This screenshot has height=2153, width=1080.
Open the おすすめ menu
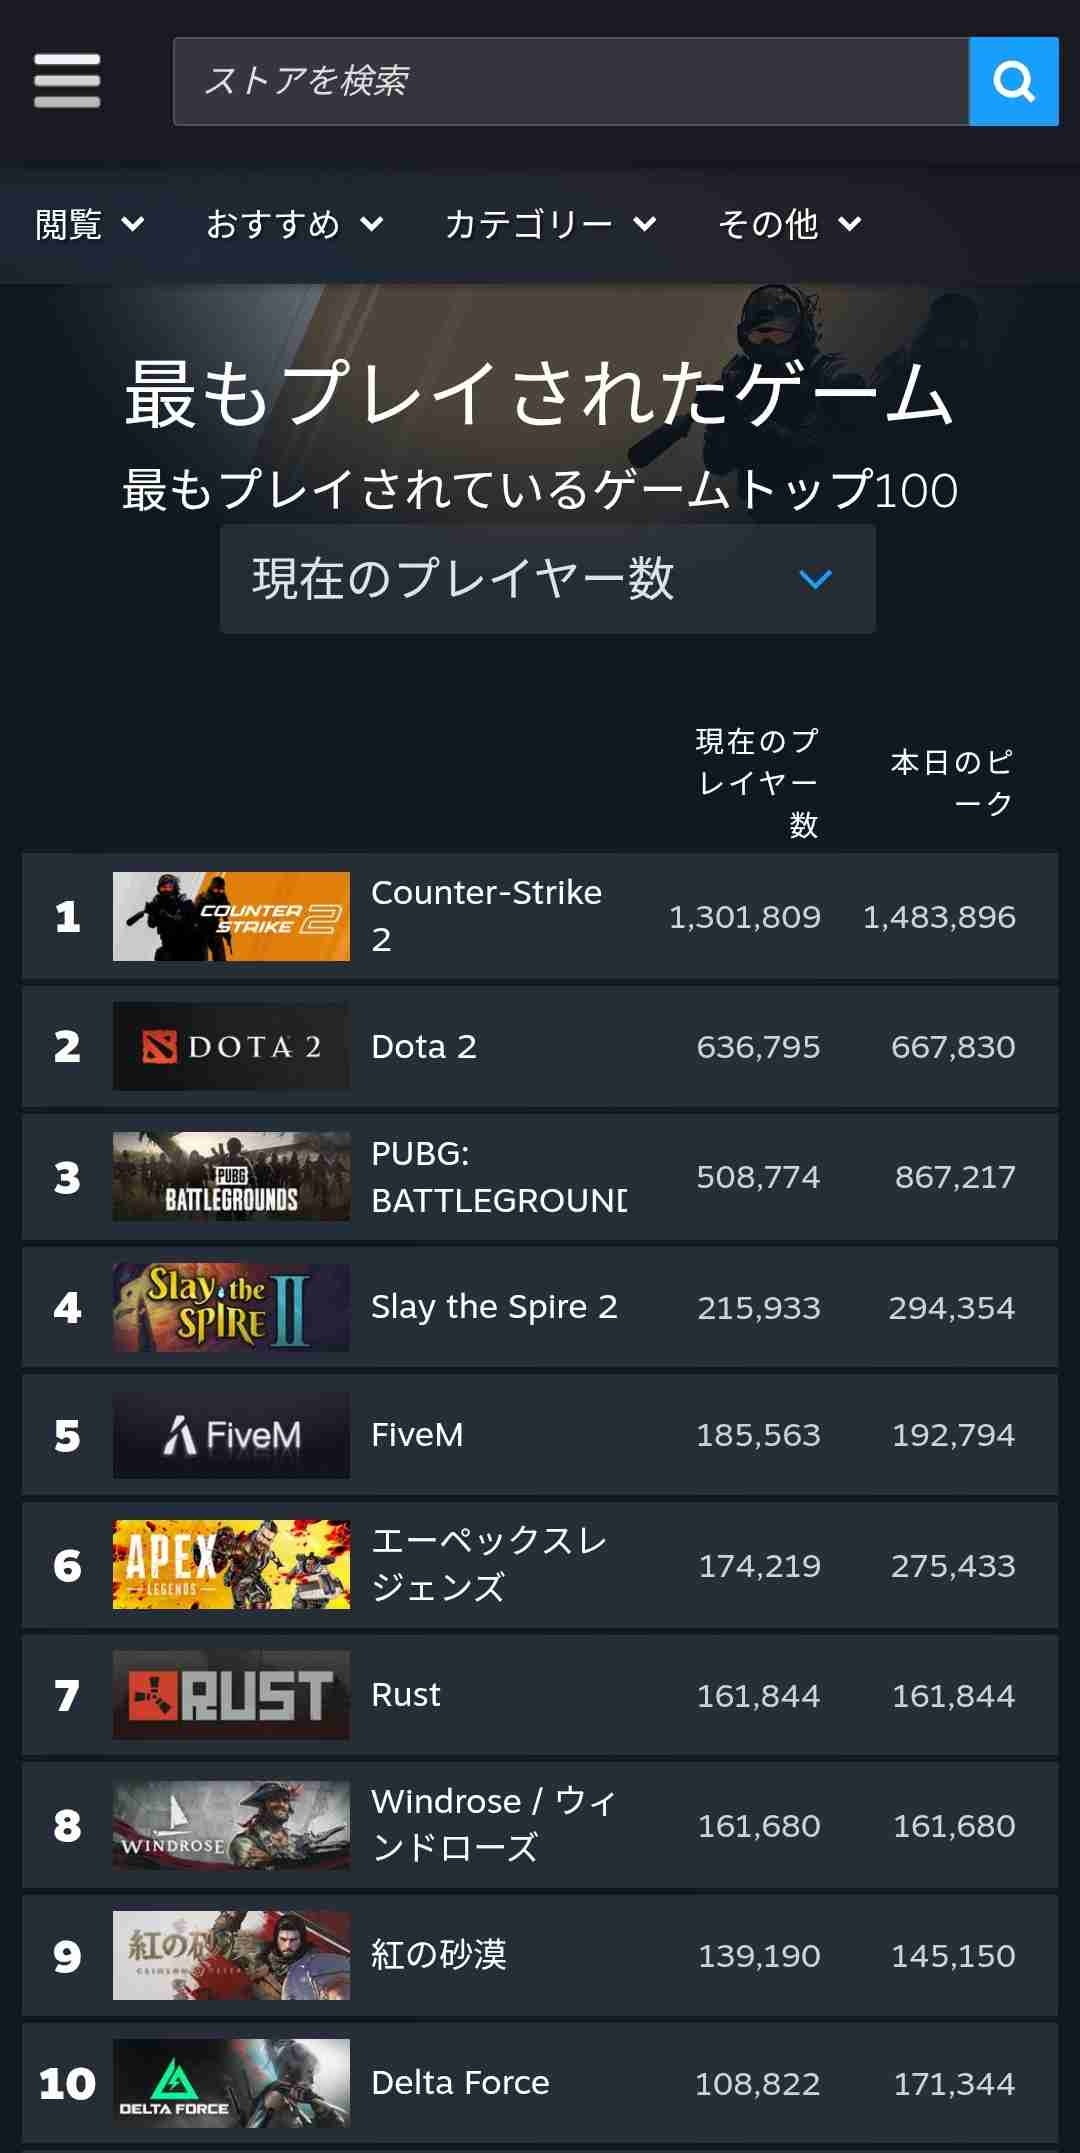coord(294,224)
